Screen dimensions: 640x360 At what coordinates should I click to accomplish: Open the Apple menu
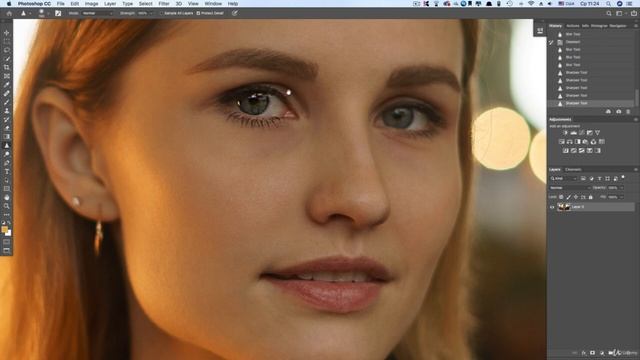coord(8,4)
